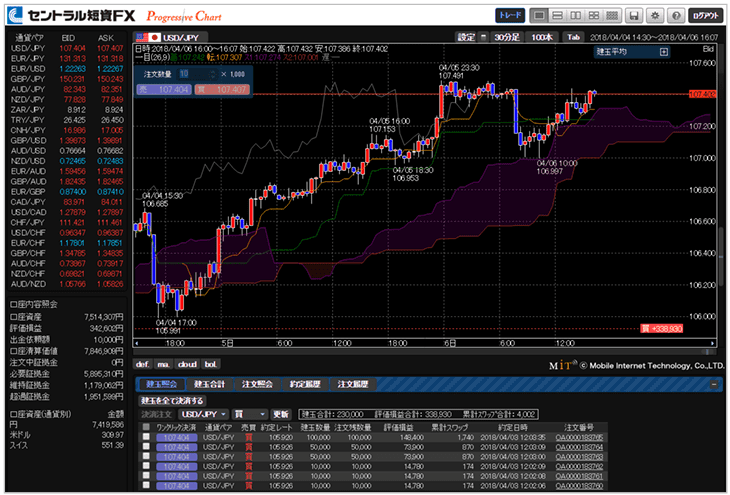Tick the checkbox for order OA0000183765
Screen dimensions: 730x495
(x=146, y=437)
